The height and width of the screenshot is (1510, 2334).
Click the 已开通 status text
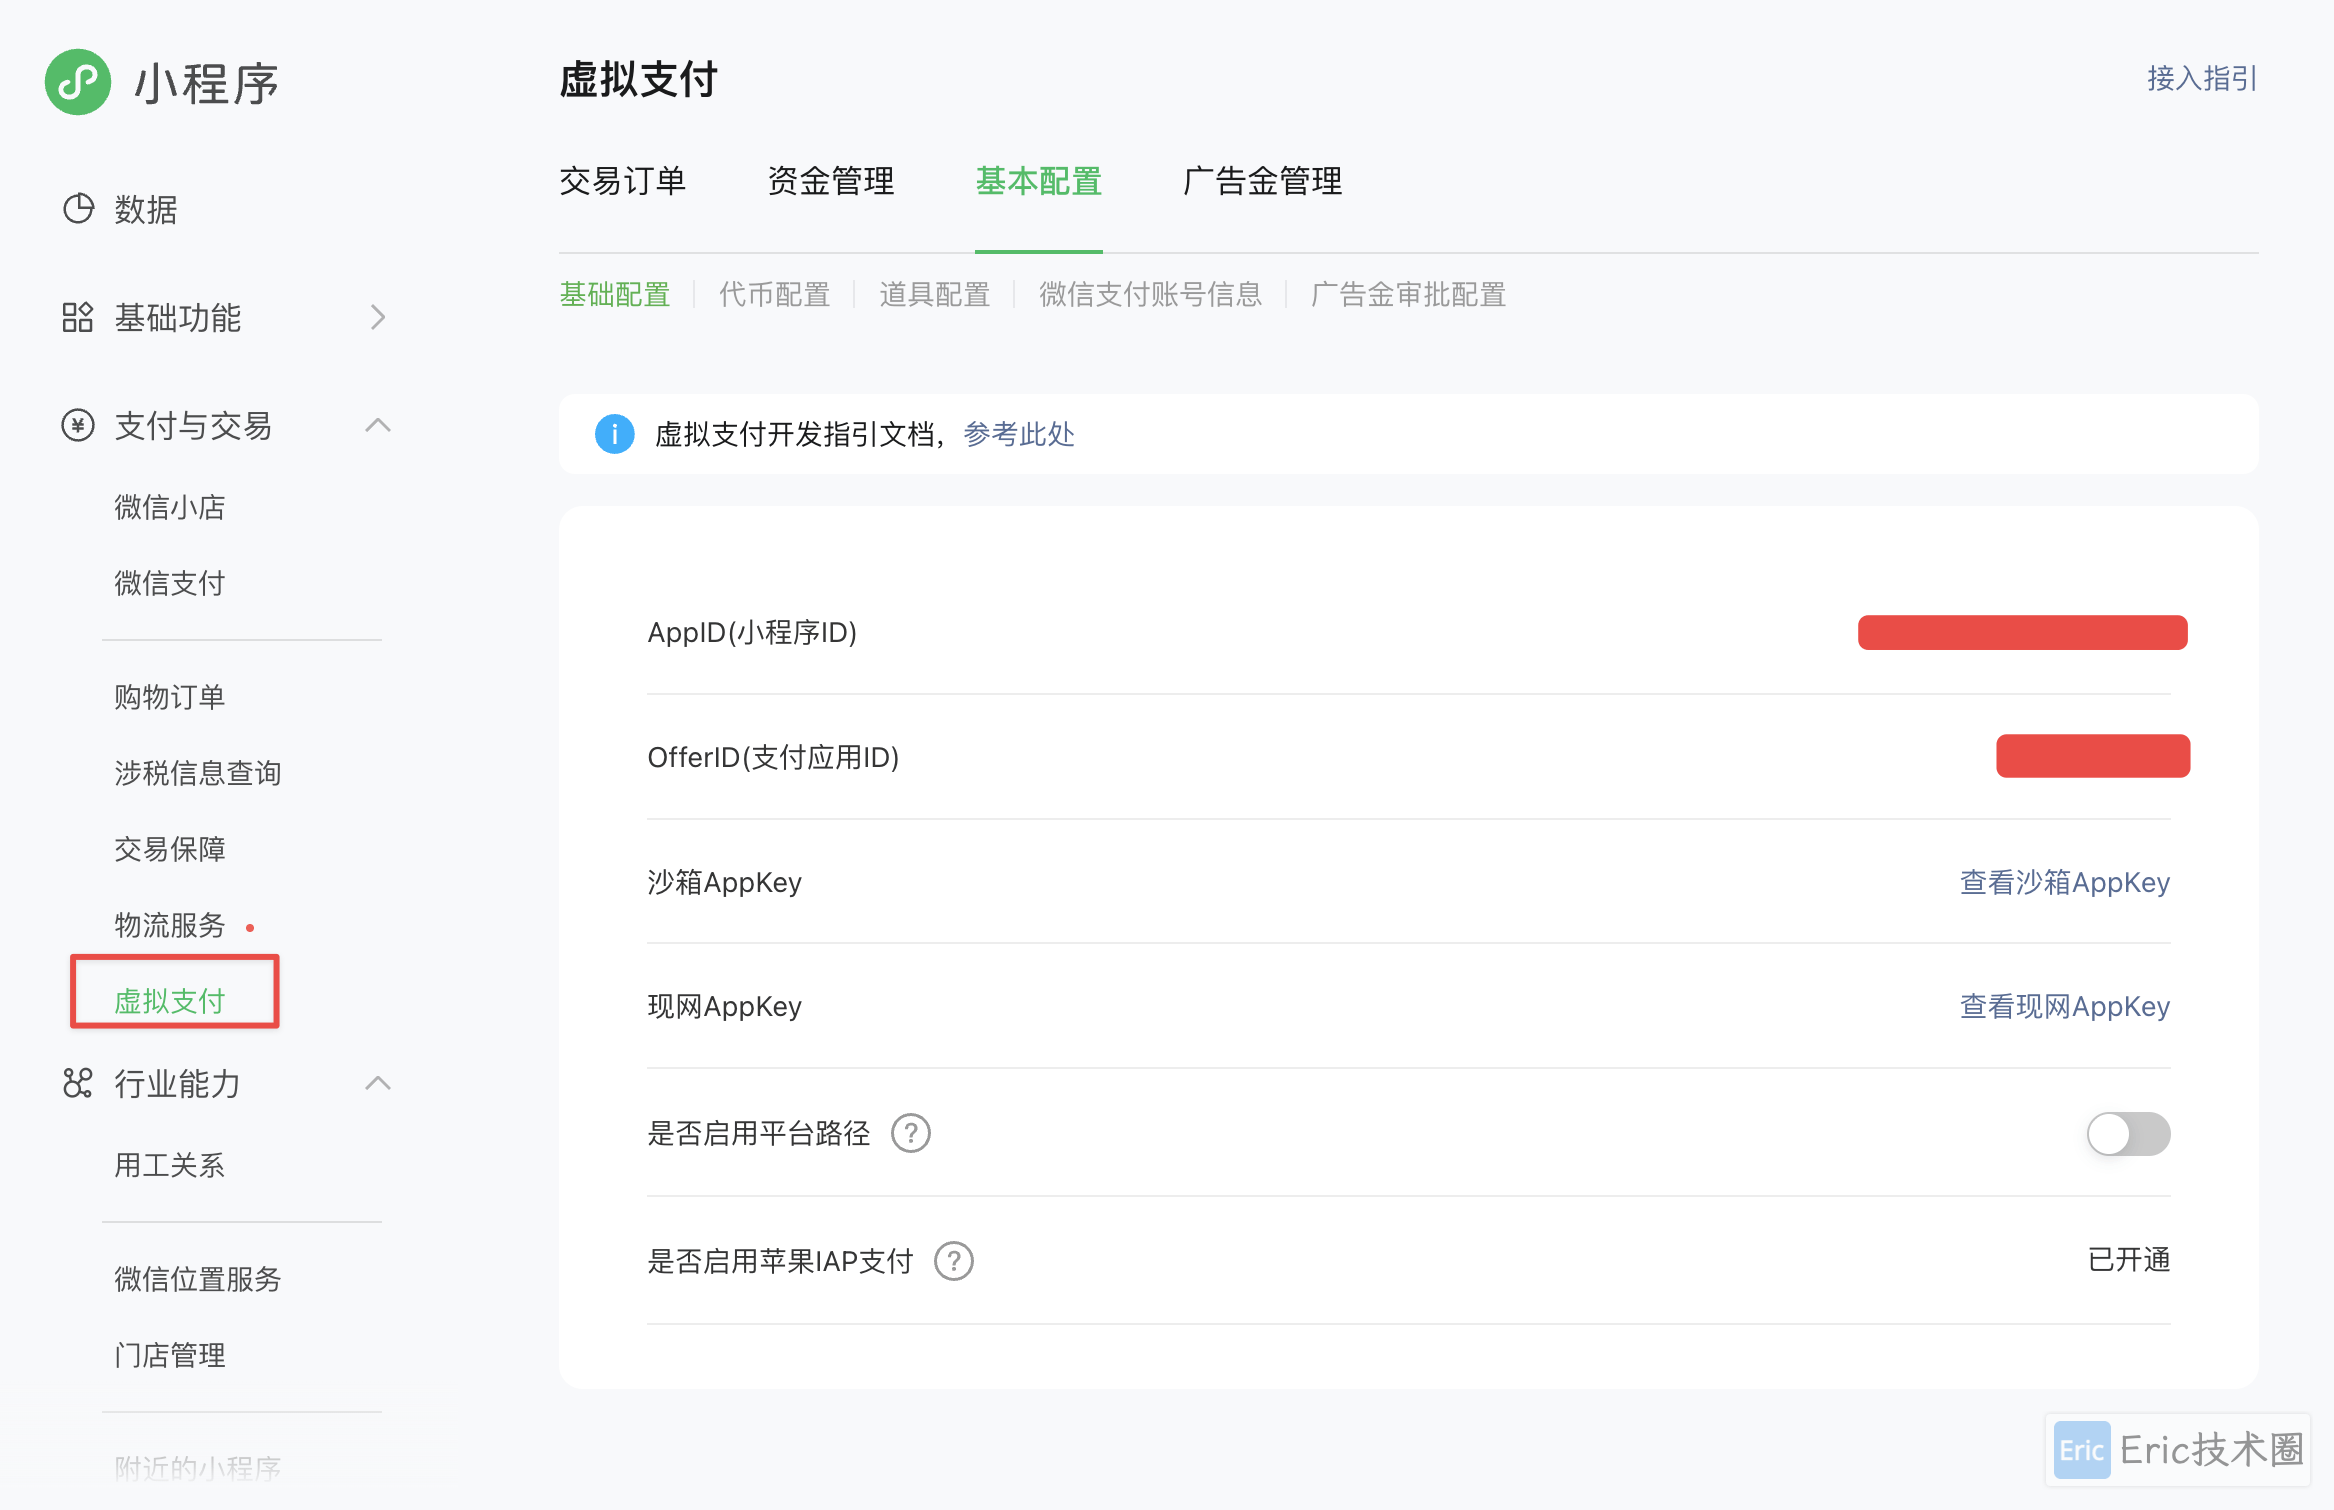[2129, 1260]
